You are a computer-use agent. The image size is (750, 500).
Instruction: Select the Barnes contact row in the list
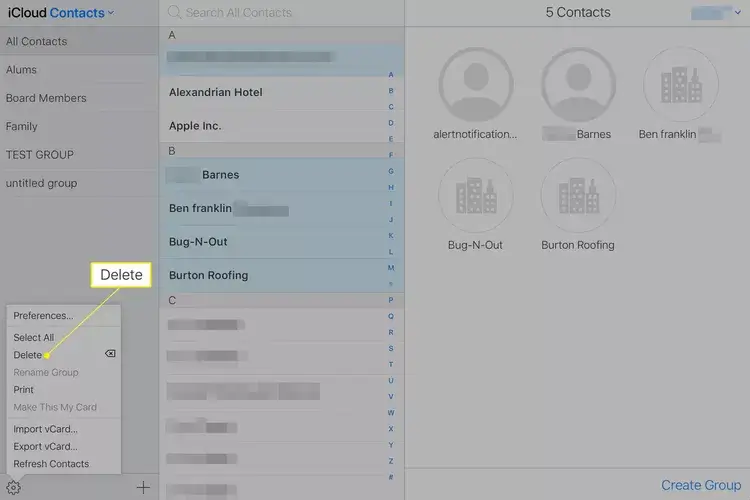(282, 175)
